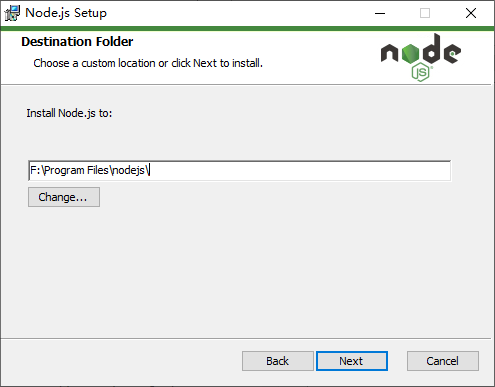
Task: Place the cursor at the "F:" drive letter
Action: point(35,171)
